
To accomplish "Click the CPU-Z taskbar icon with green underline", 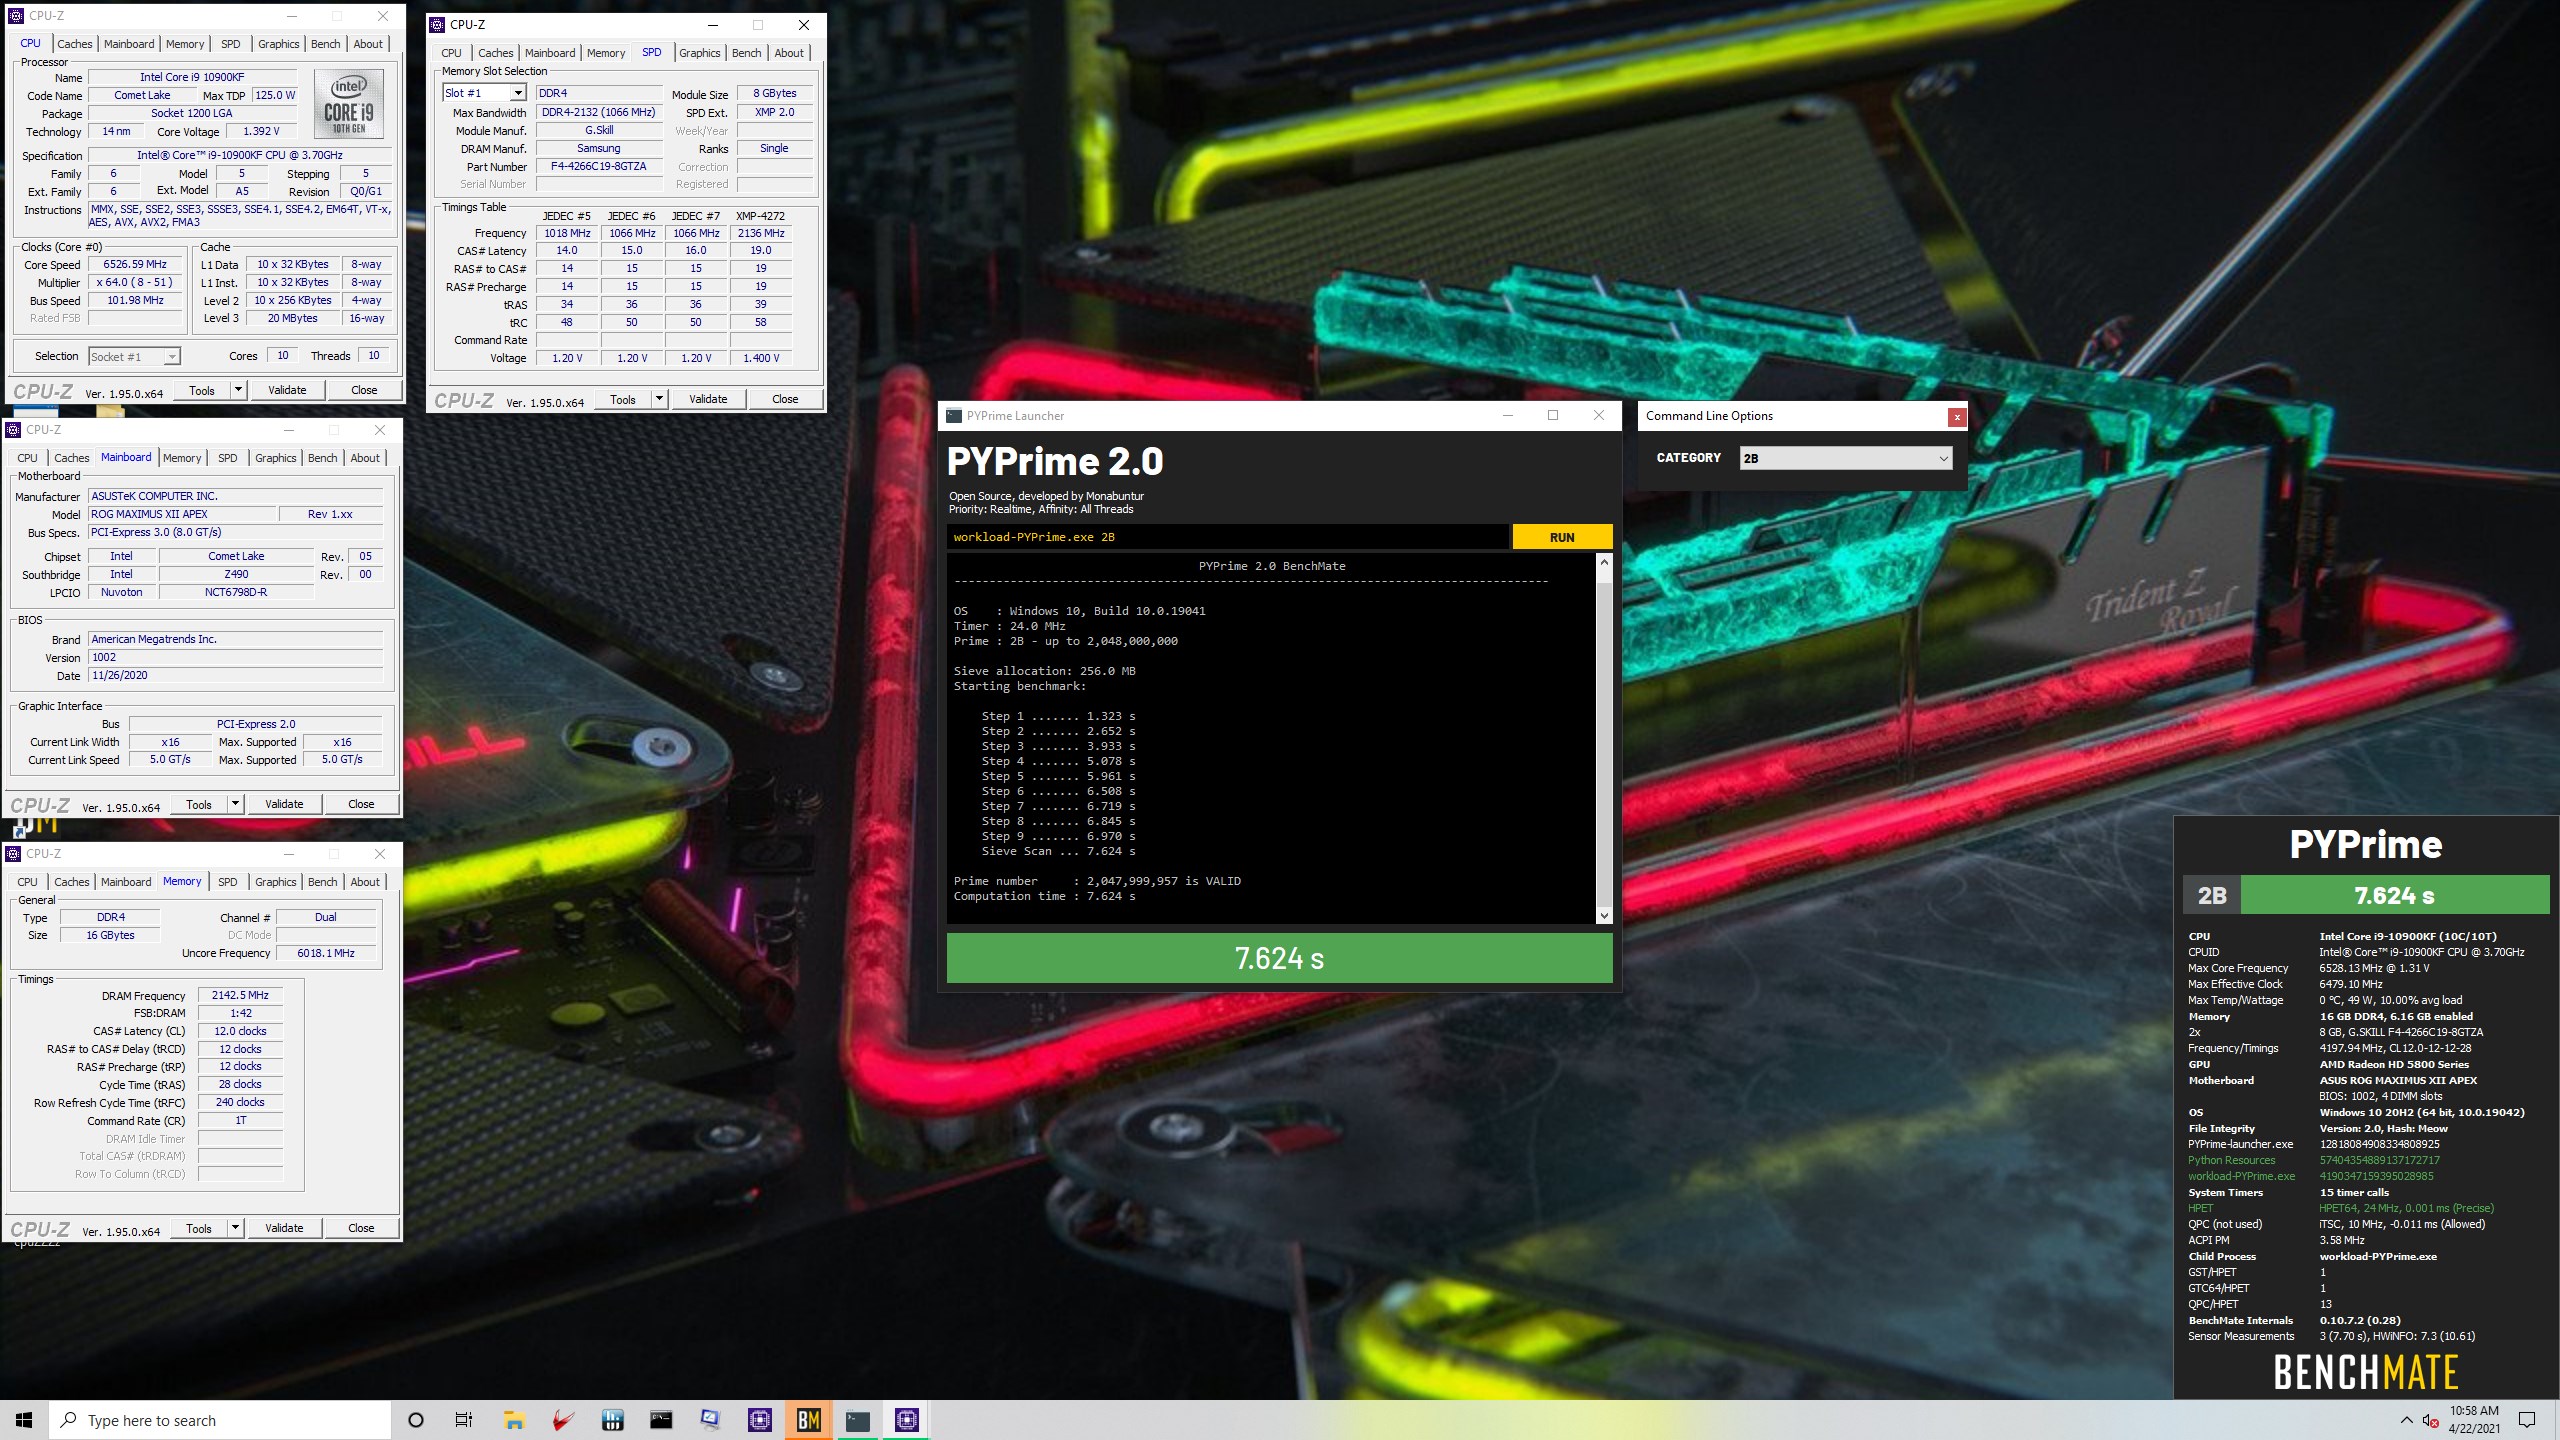I will (906, 1420).
